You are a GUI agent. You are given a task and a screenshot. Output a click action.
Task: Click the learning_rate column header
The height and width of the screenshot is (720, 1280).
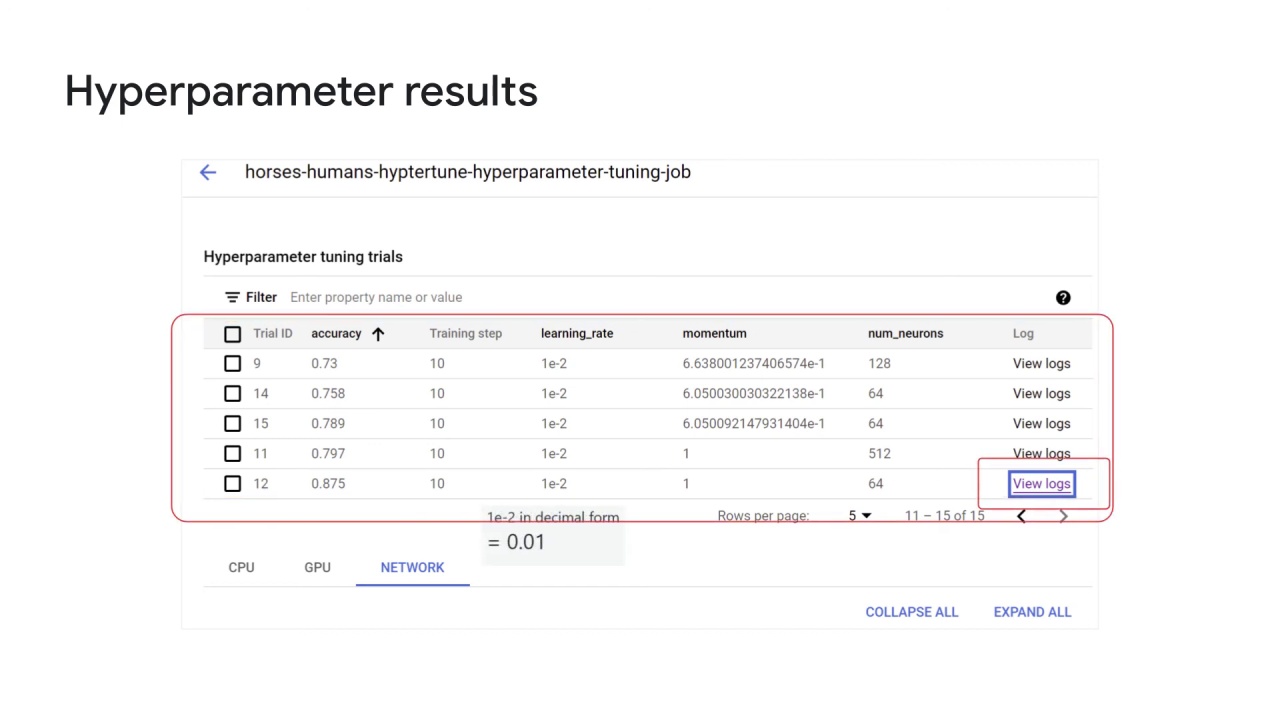pyautogui.click(x=577, y=334)
